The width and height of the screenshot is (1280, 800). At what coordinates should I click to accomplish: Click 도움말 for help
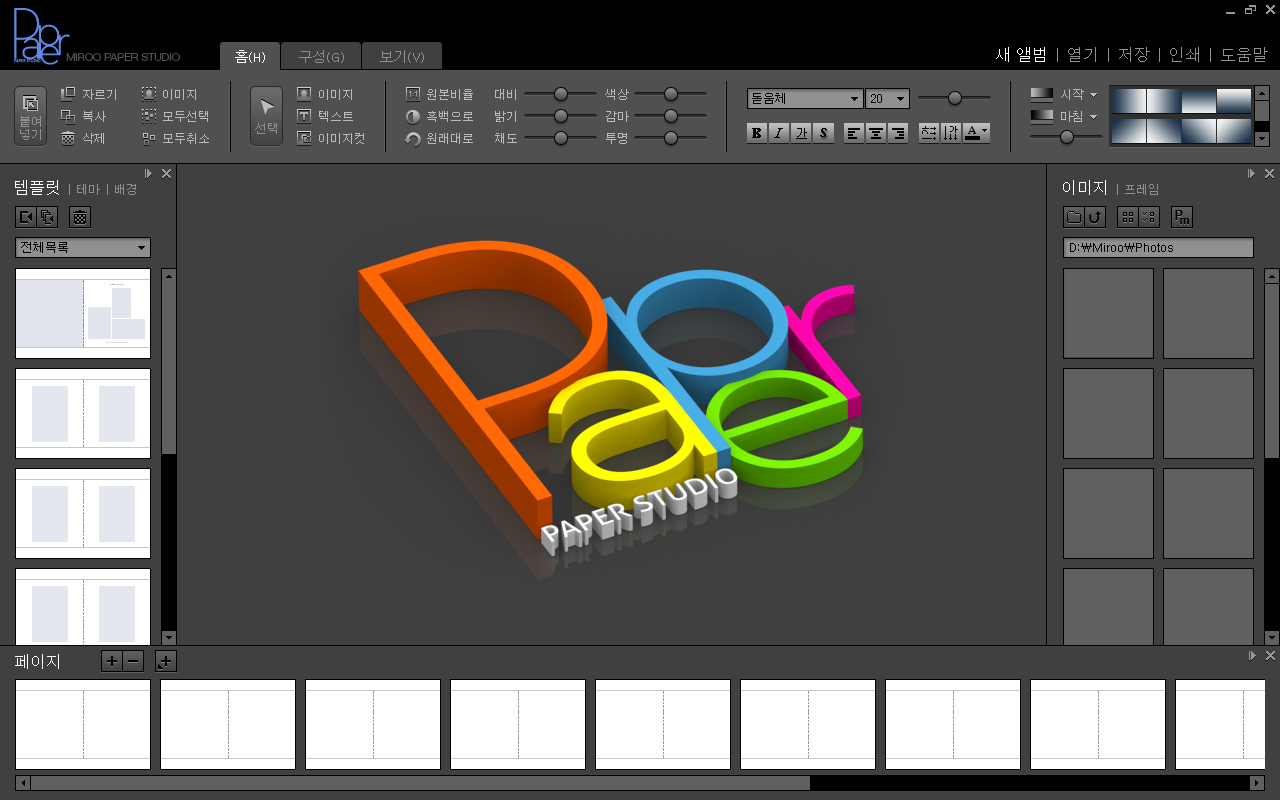click(1244, 55)
